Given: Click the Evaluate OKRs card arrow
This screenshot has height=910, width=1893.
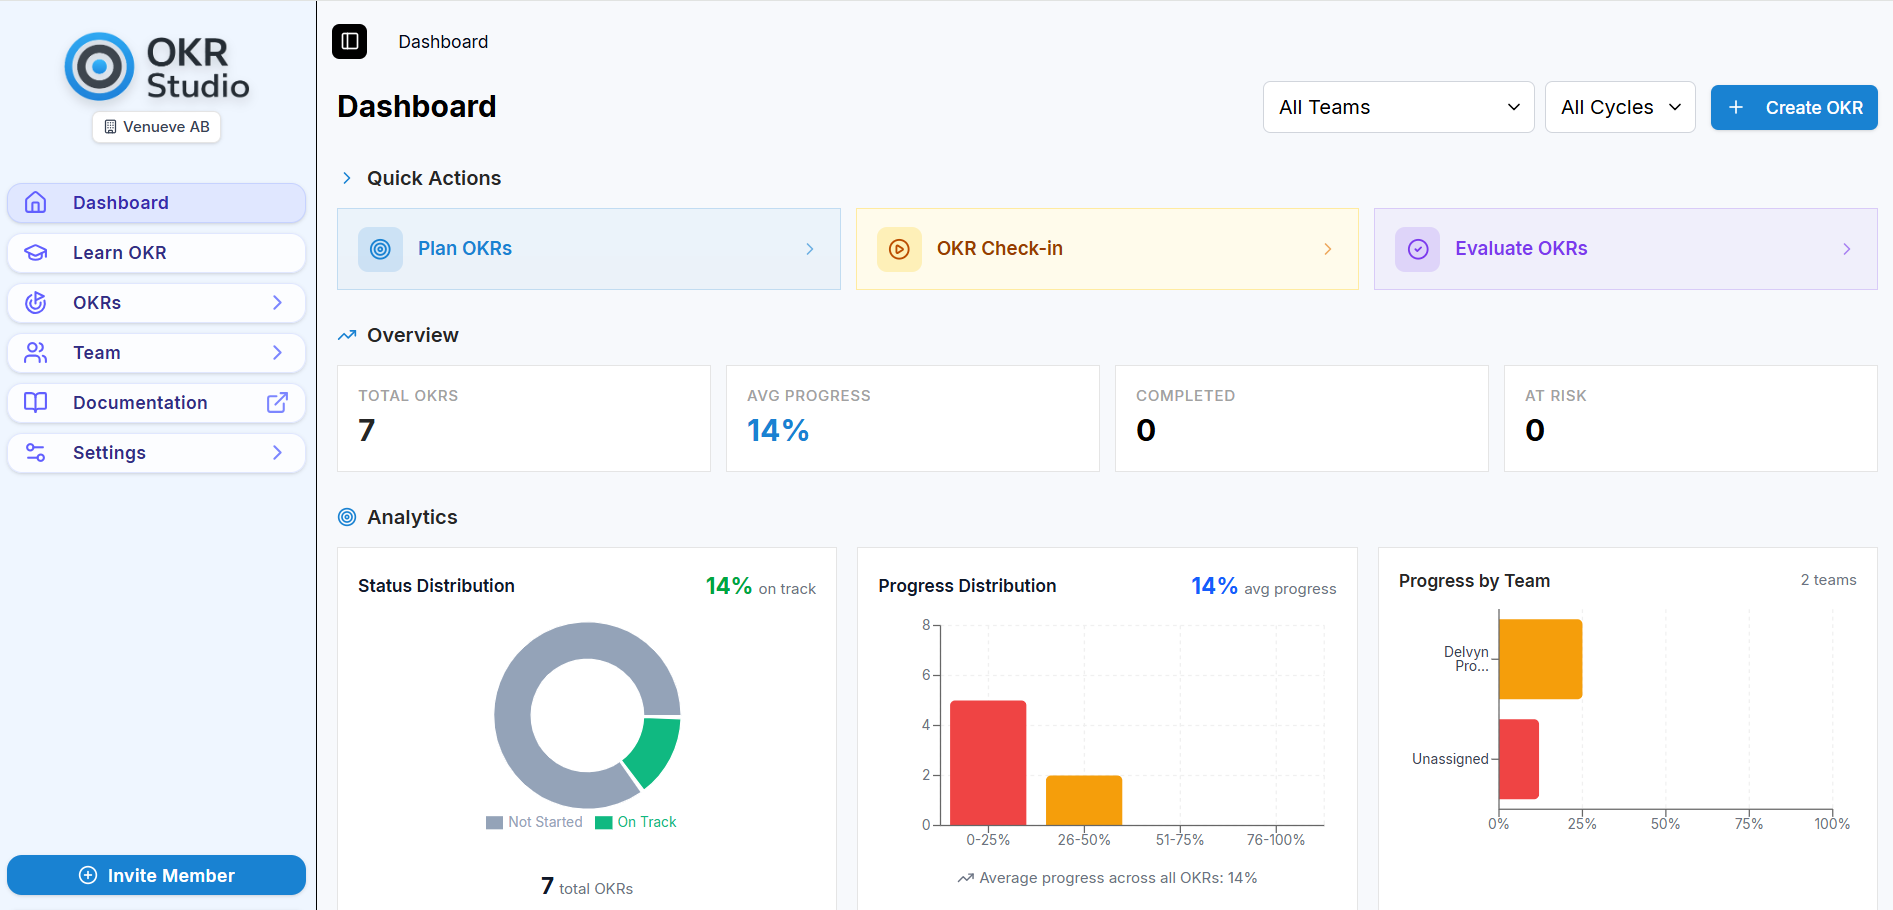Looking at the screenshot, I should click(x=1847, y=249).
